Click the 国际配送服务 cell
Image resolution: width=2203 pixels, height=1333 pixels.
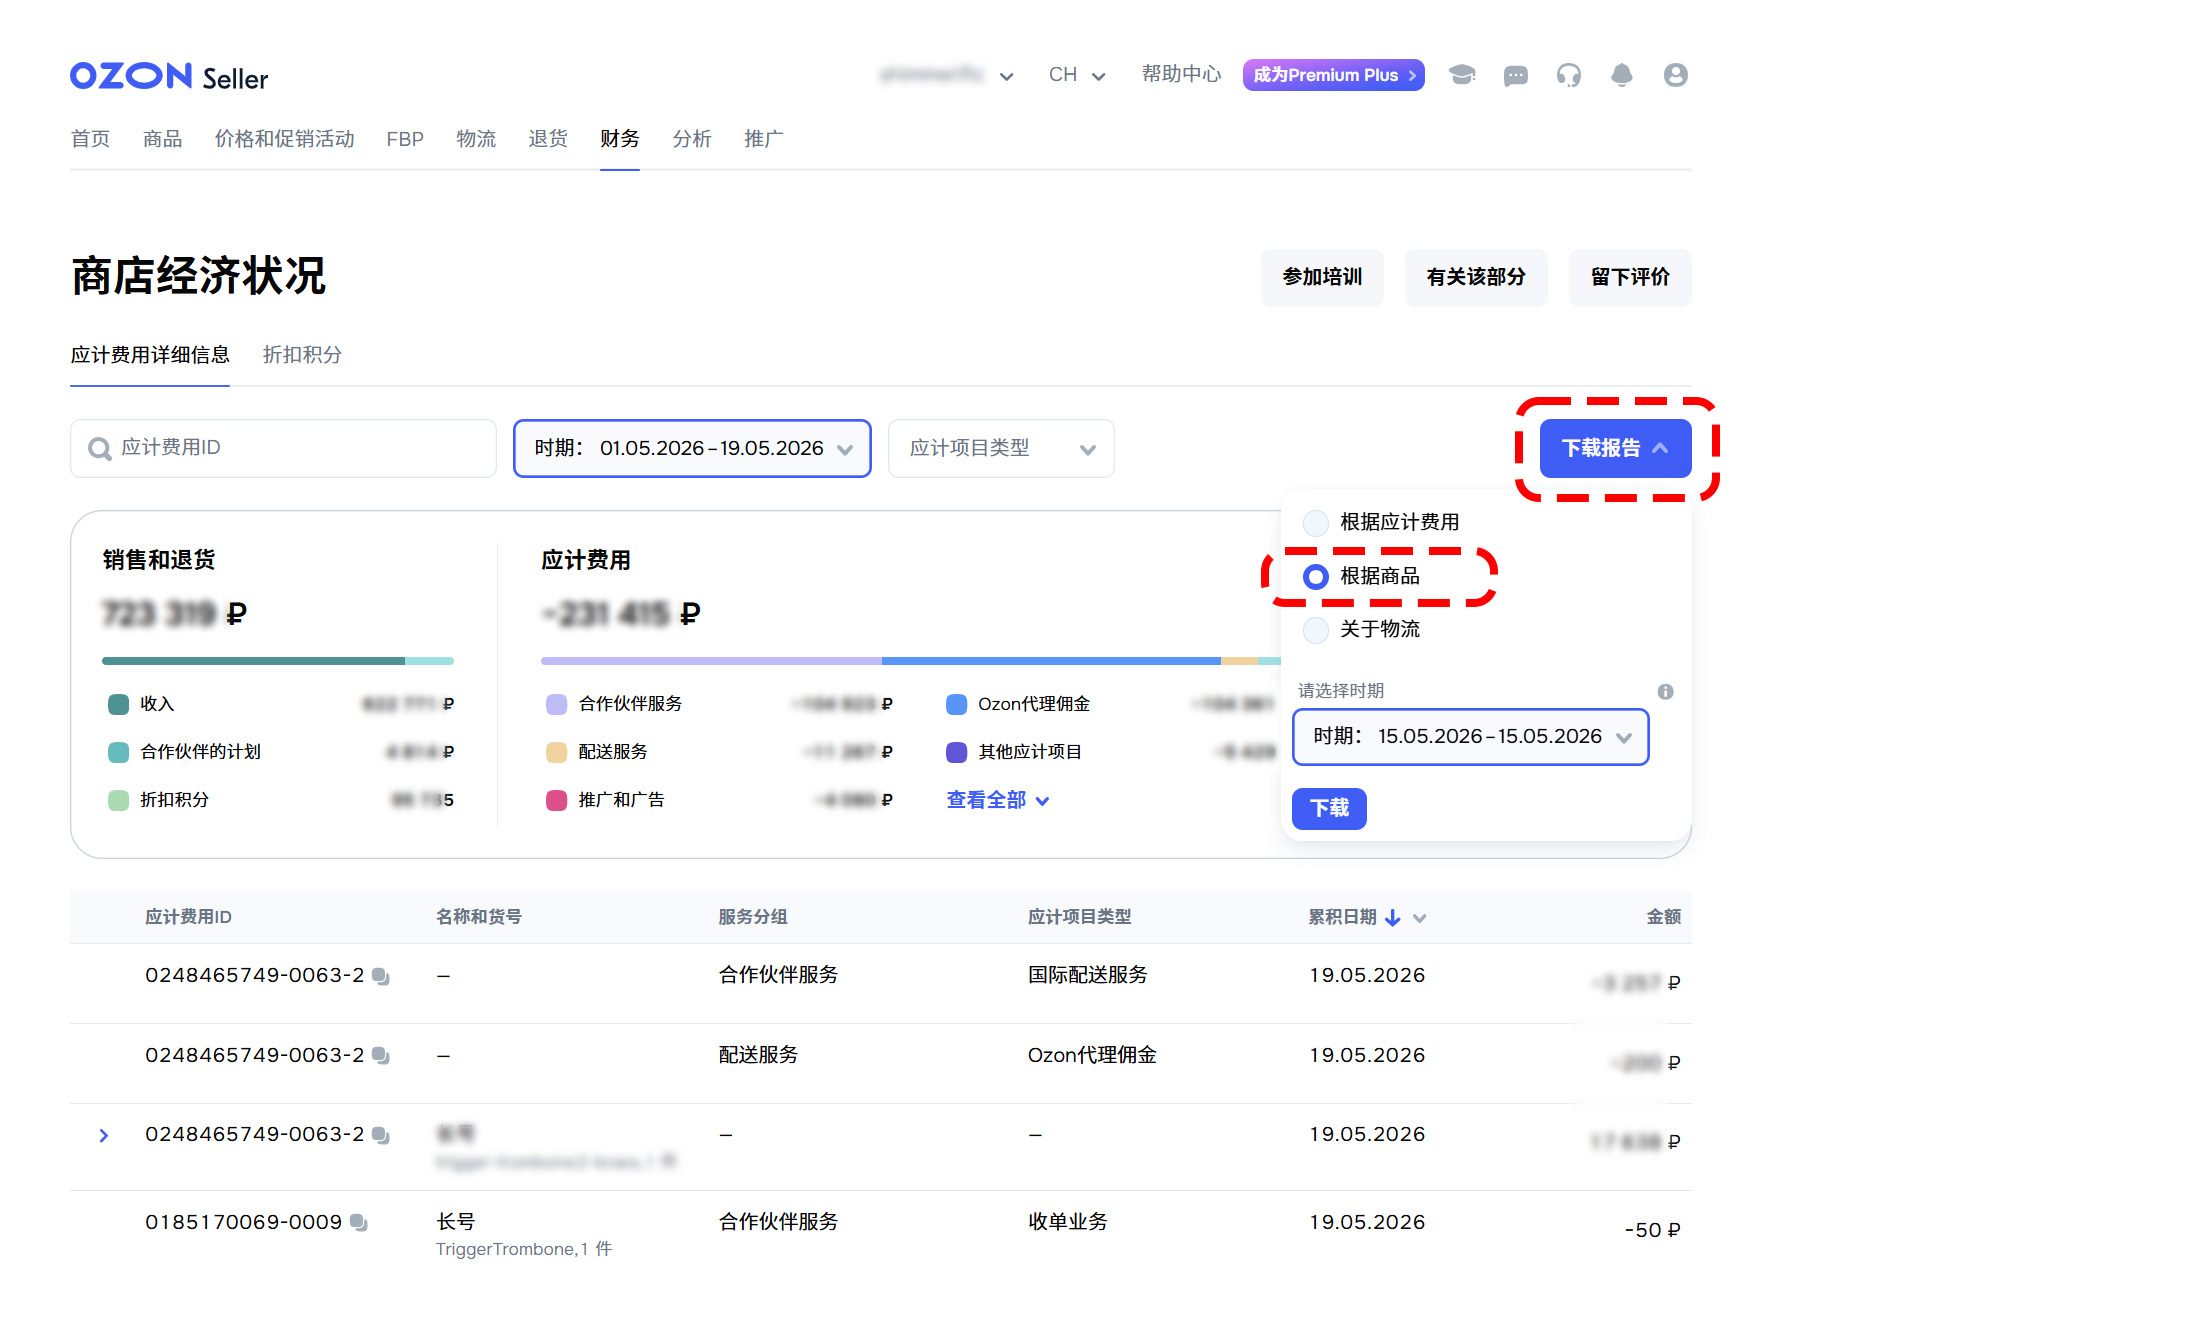(1088, 975)
